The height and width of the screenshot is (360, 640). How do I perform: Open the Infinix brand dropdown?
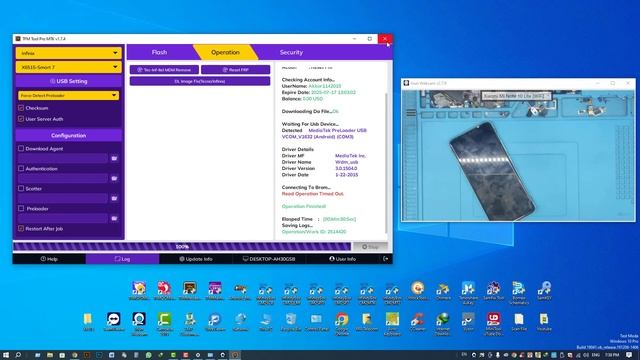coord(69,53)
